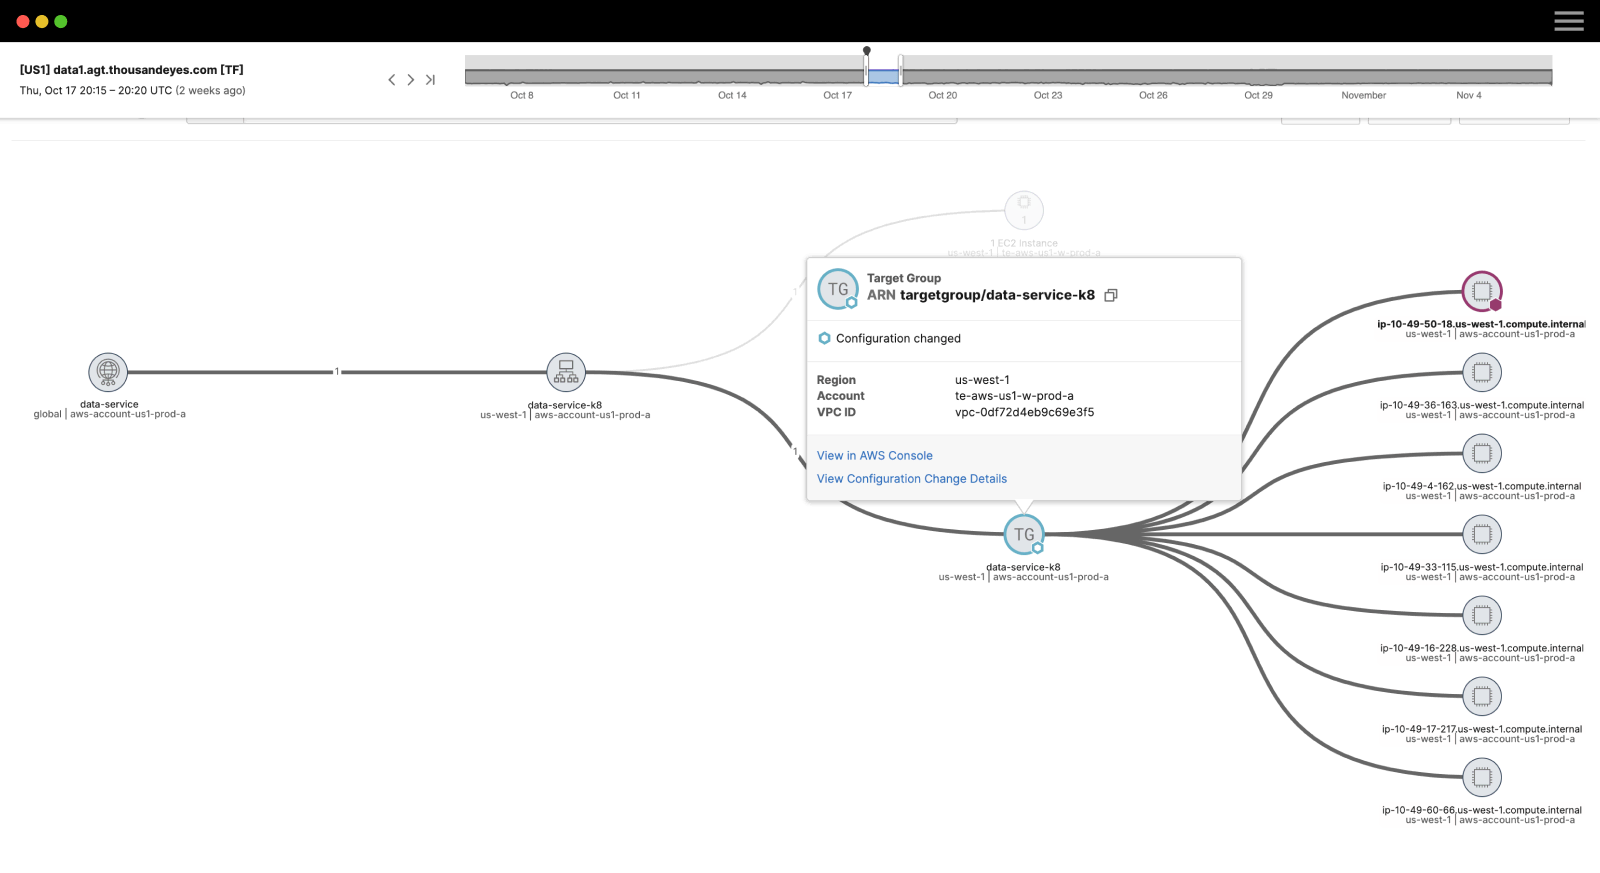The width and height of the screenshot is (1600, 873).
Task: Click the test title data1.agt.thousandeyes.com
Action: (134, 70)
